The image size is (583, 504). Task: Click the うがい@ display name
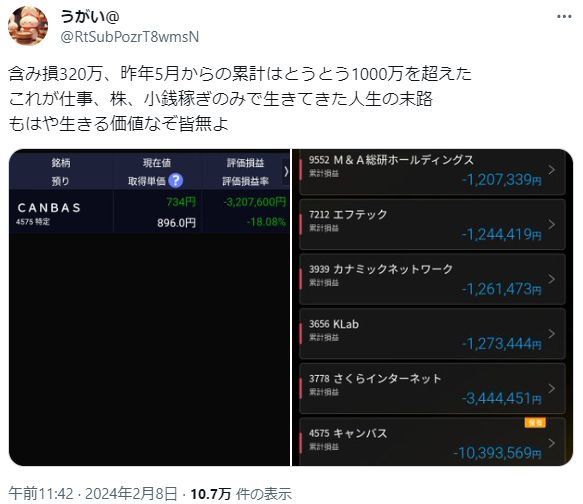click(x=90, y=16)
